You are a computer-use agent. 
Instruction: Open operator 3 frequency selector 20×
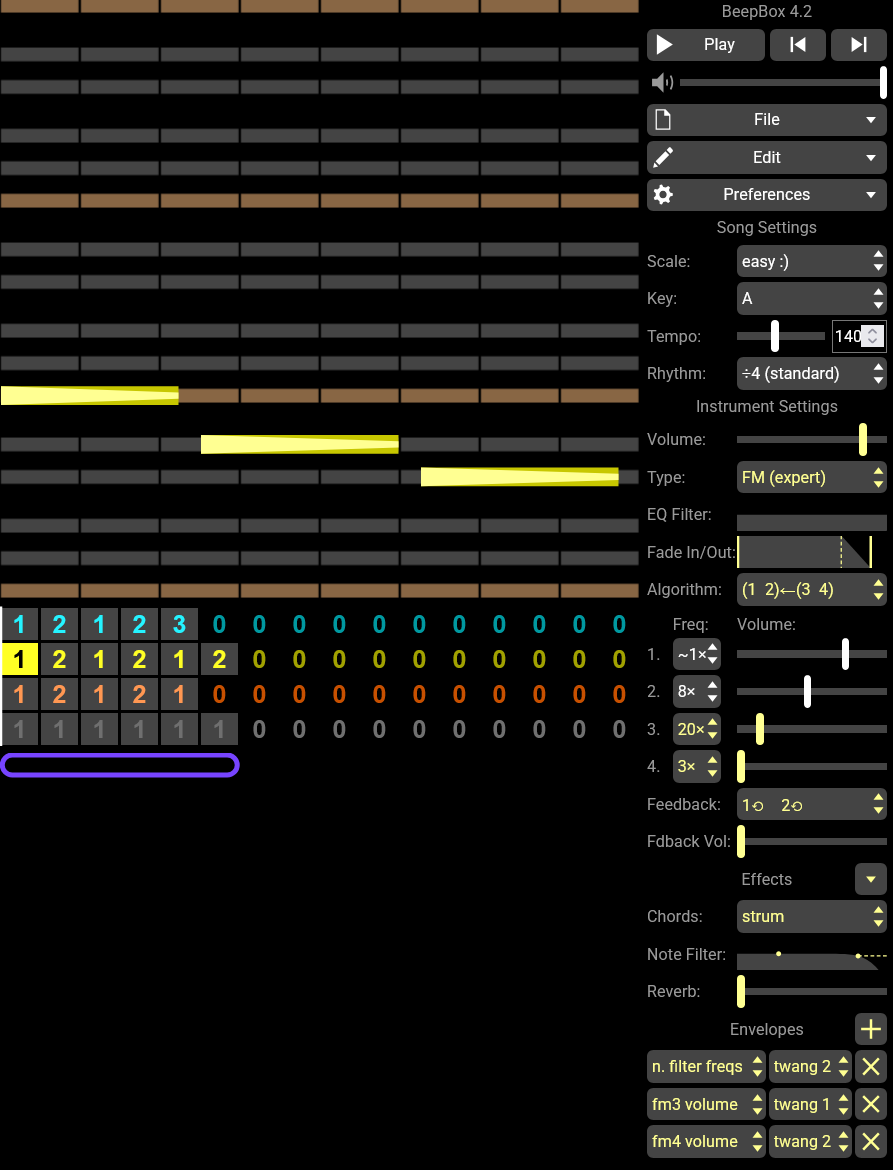697,729
